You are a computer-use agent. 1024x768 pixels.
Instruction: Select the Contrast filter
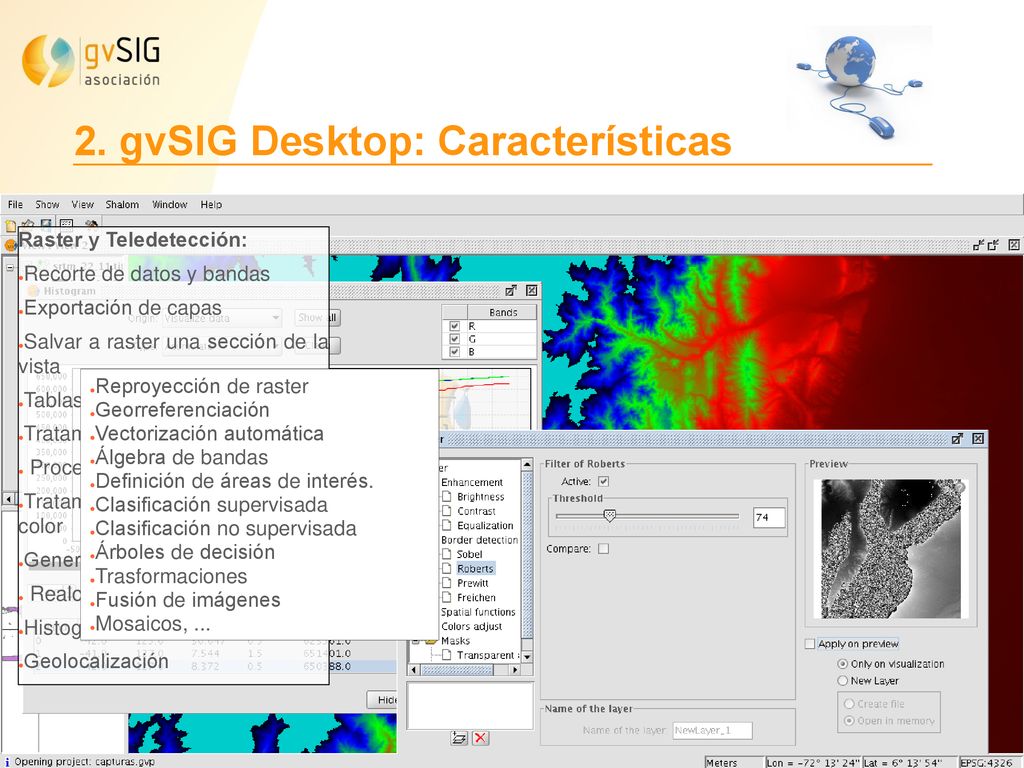(x=476, y=511)
